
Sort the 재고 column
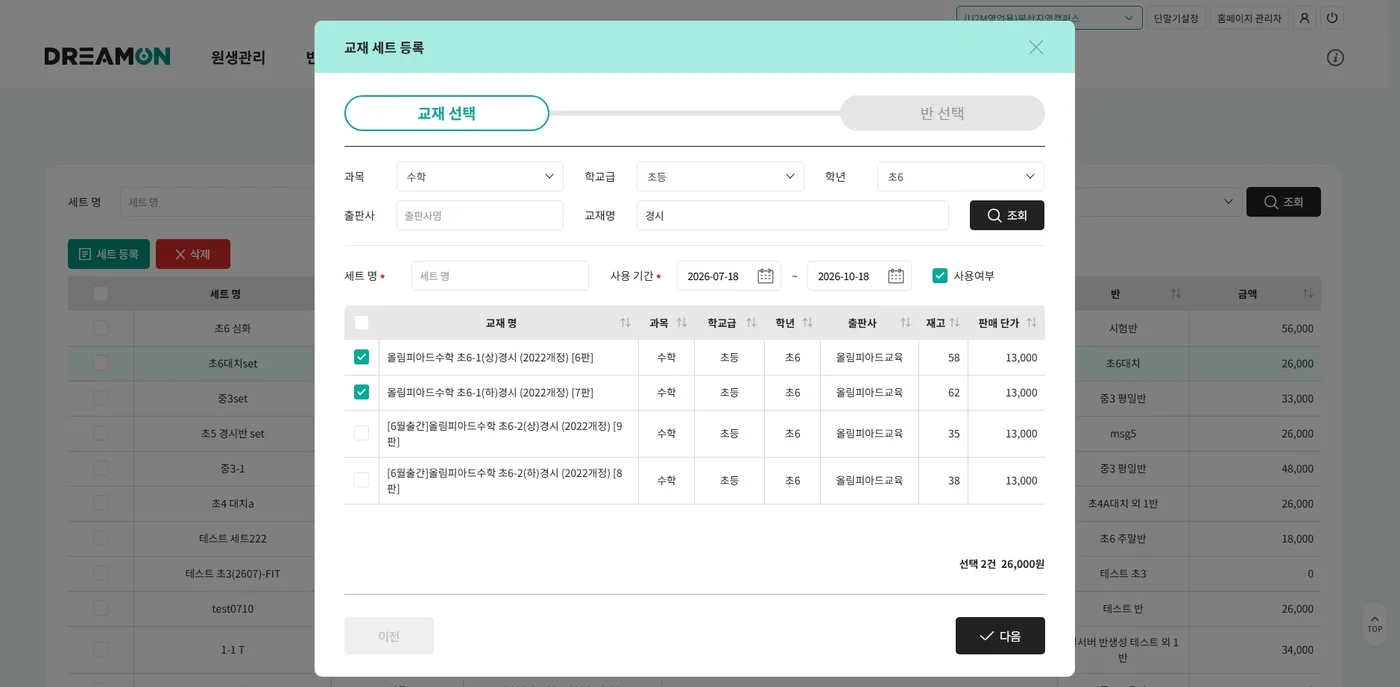(x=954, y=323)
